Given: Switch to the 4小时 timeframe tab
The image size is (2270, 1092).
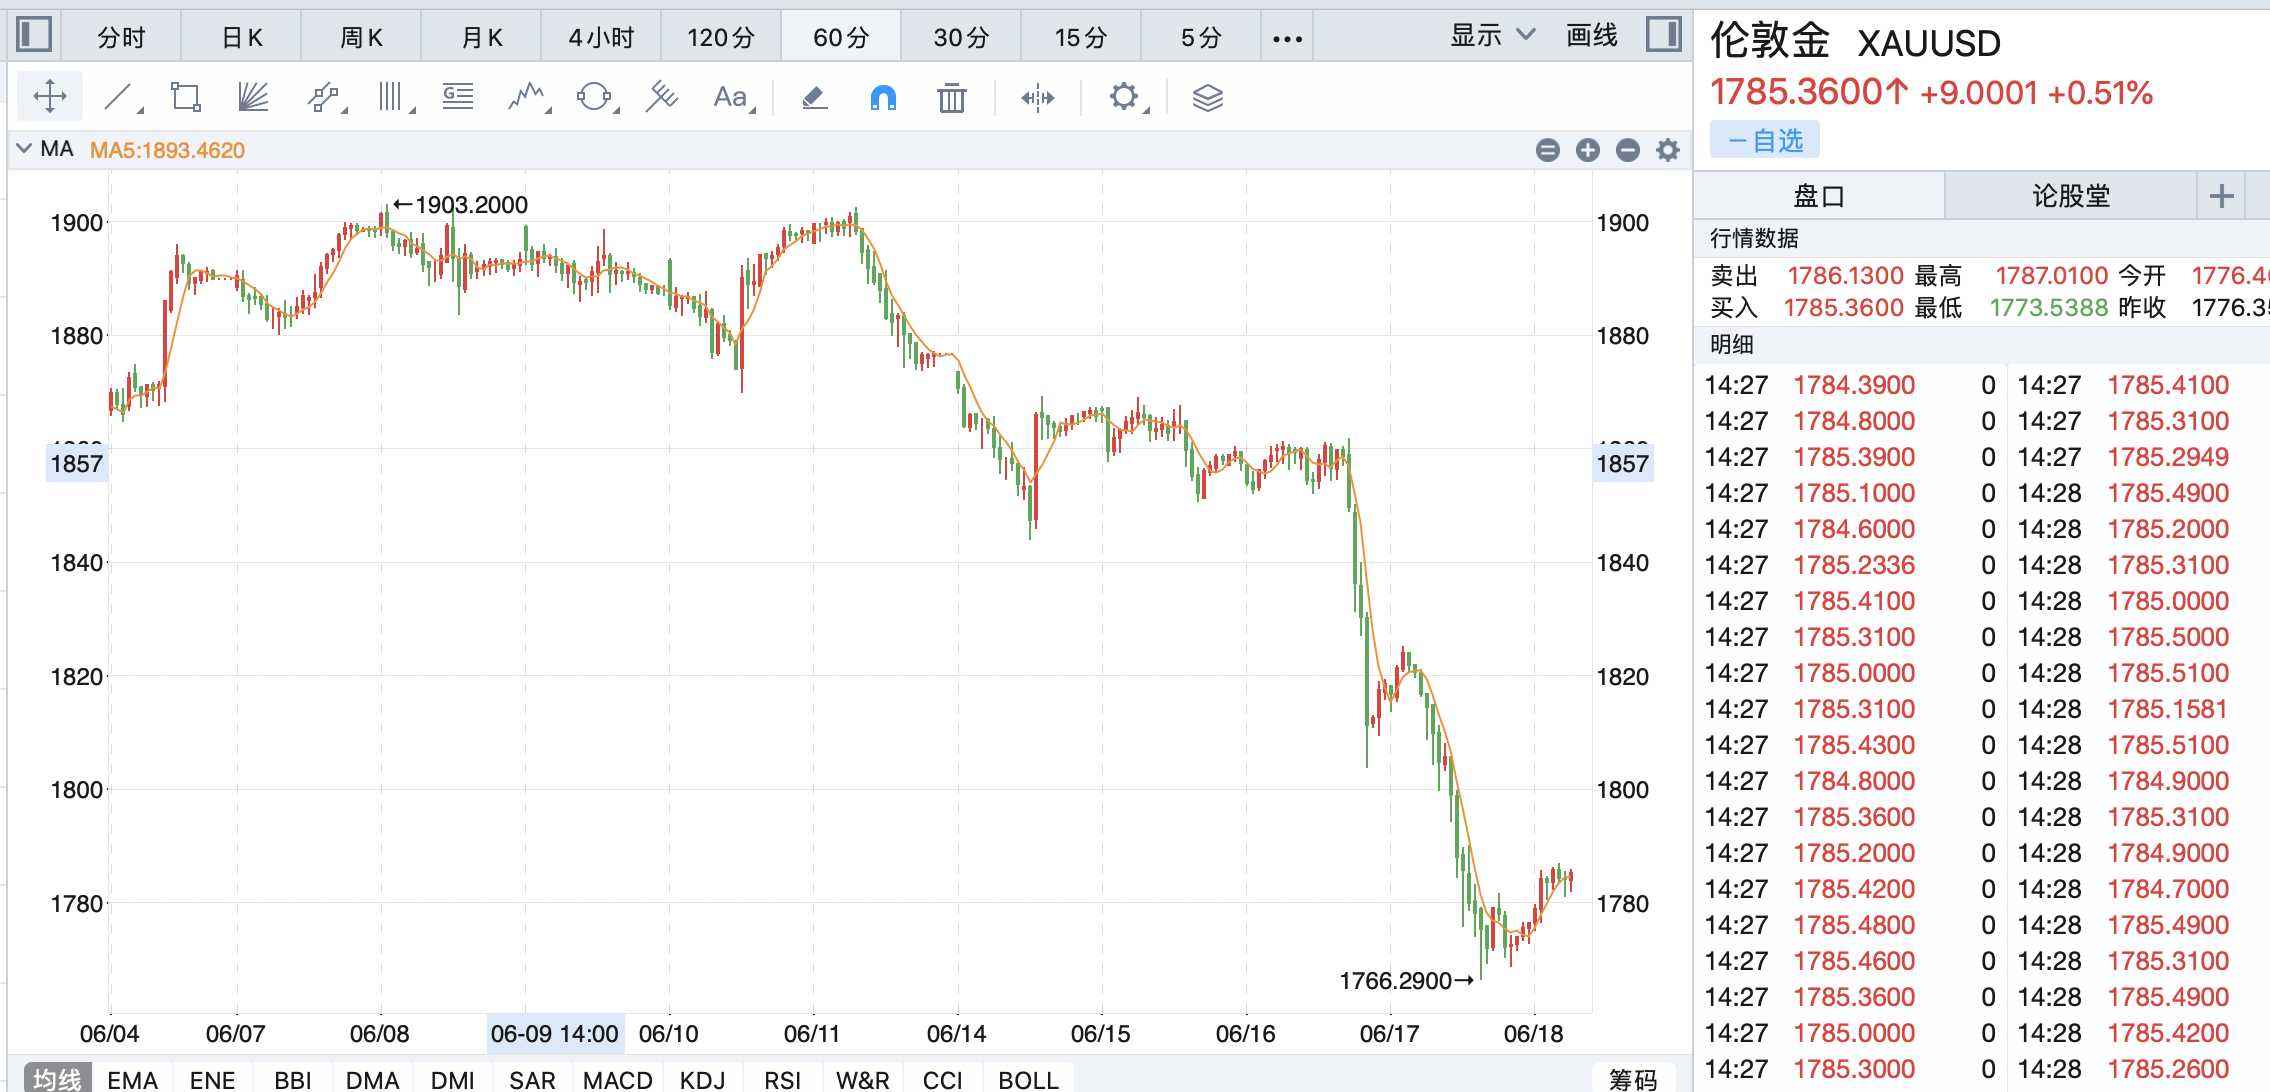Looking at the screenshot, I should coord(601,37).
